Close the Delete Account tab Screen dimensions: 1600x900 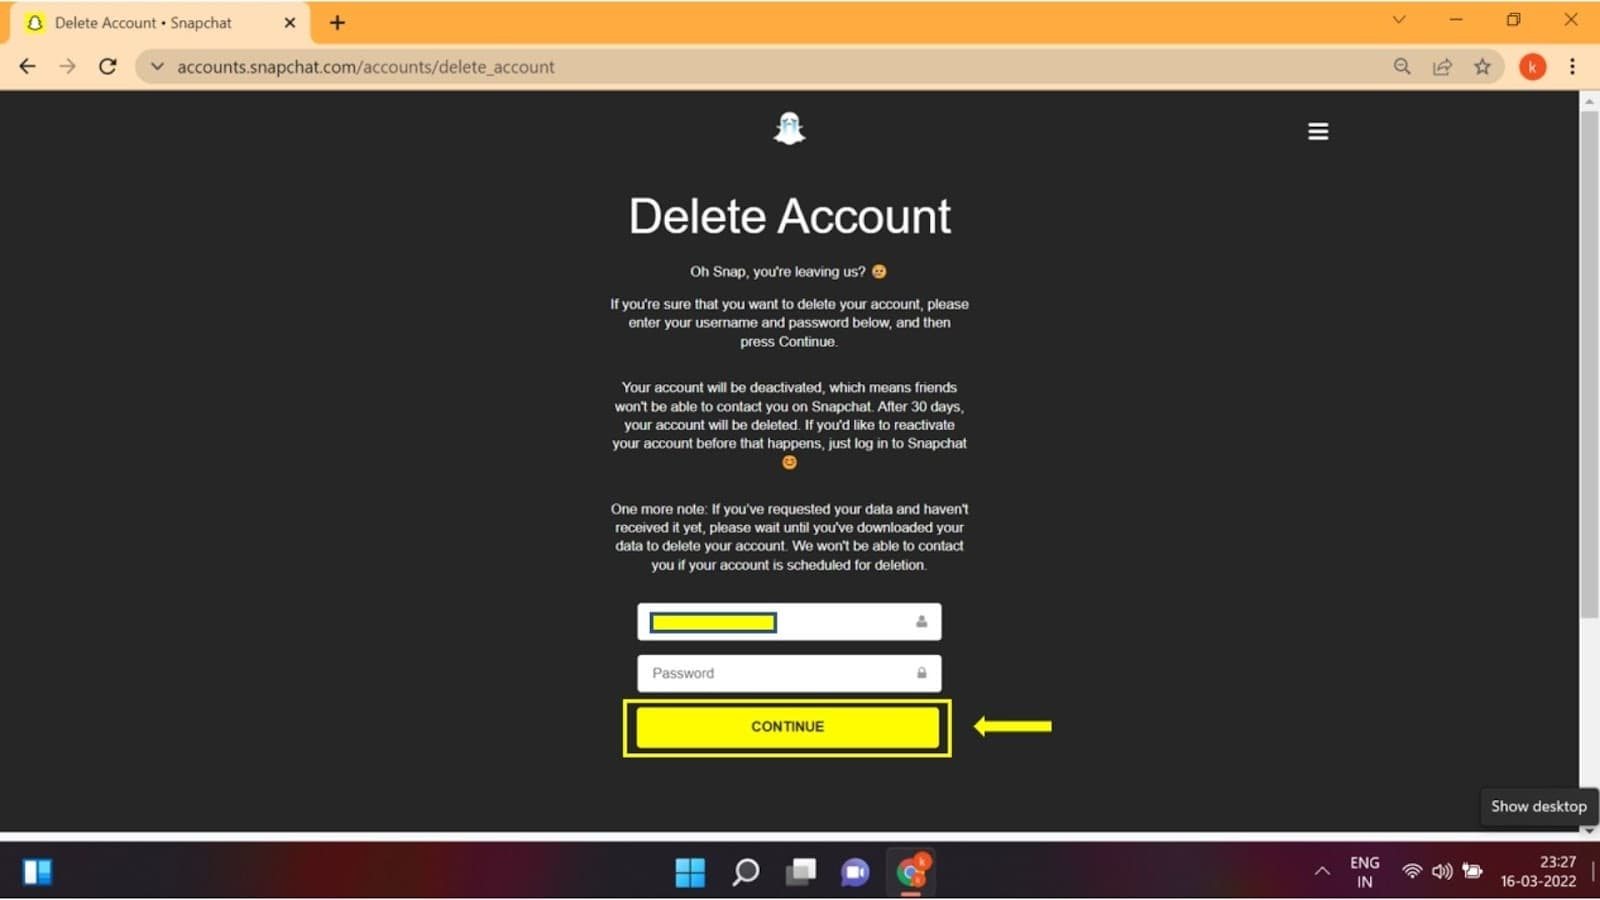(290, 23)
